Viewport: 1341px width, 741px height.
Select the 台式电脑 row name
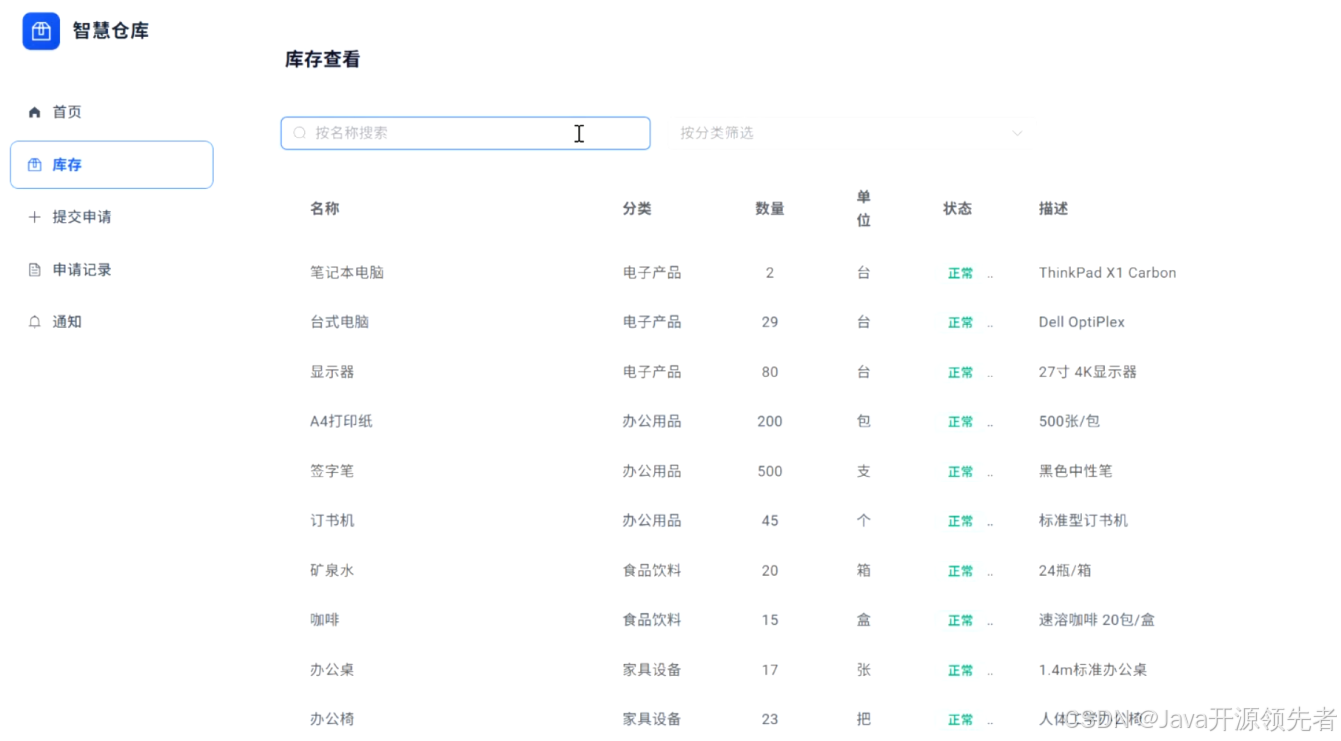pyautogui.click(x=340, y=322)
